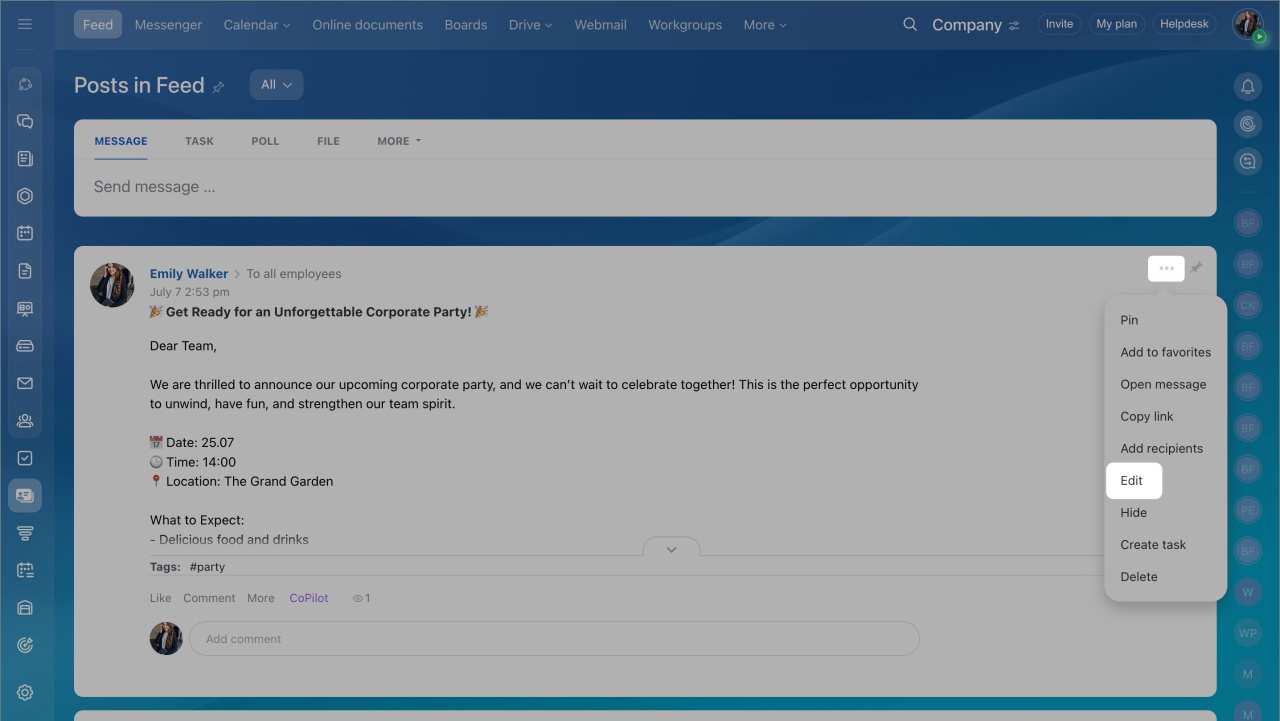Select Edit from the context menu
1280x721 pixels.
click(1132, 481)
